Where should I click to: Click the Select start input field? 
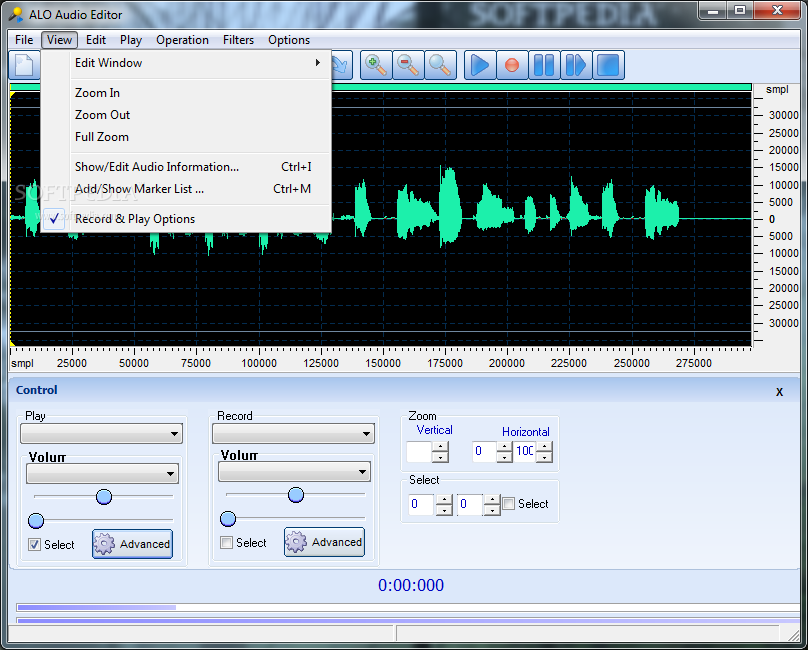coord(422,504)
